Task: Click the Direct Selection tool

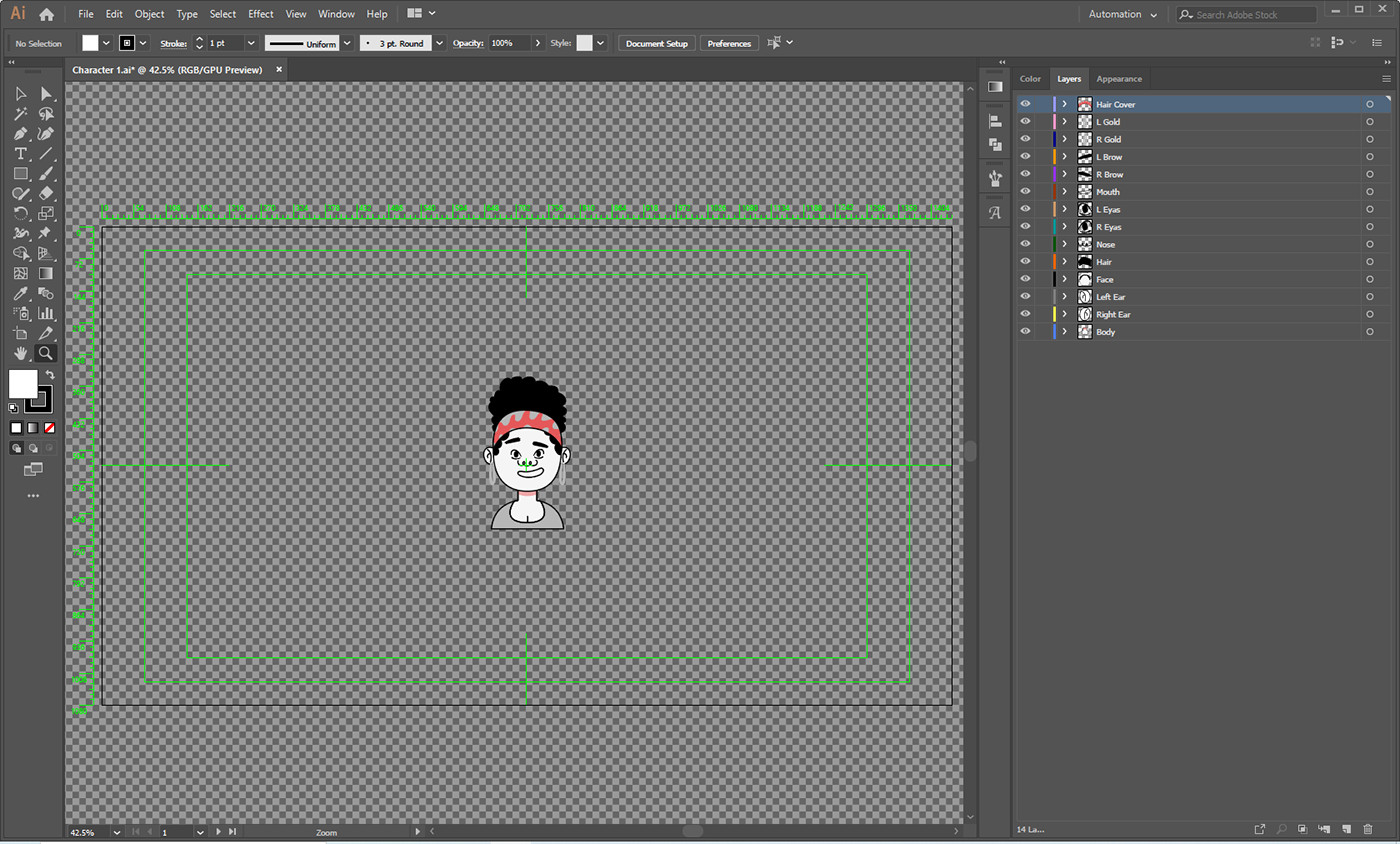Action: 45,93
